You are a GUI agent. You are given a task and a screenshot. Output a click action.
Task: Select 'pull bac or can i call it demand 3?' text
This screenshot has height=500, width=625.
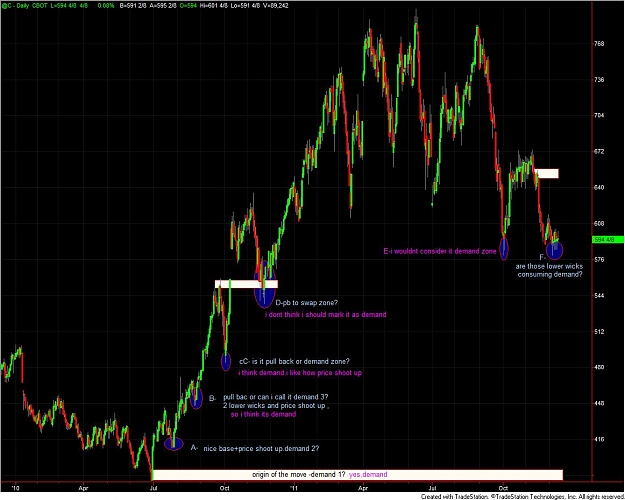point(275,397)
